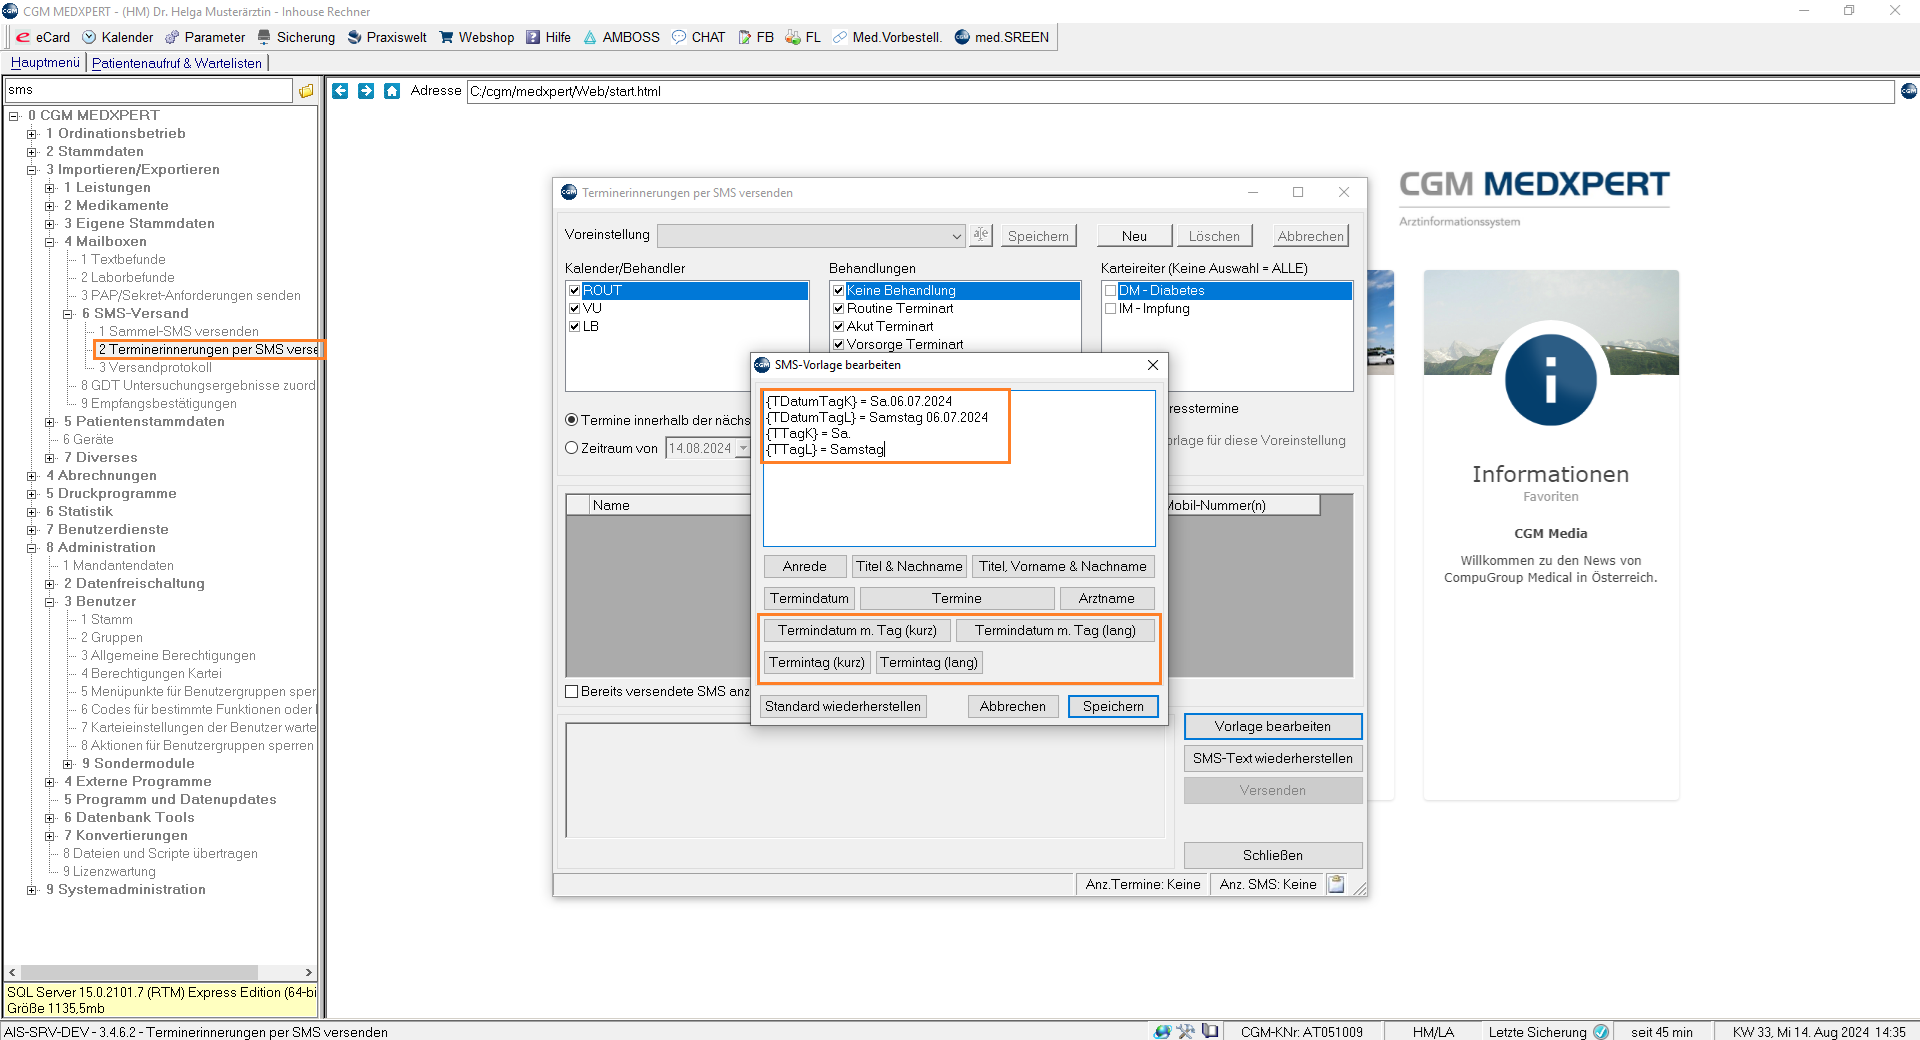Click Standard wiederherstellen button
The height and width of the screenshot is (1040, 1920).
[x=843, y=706]
